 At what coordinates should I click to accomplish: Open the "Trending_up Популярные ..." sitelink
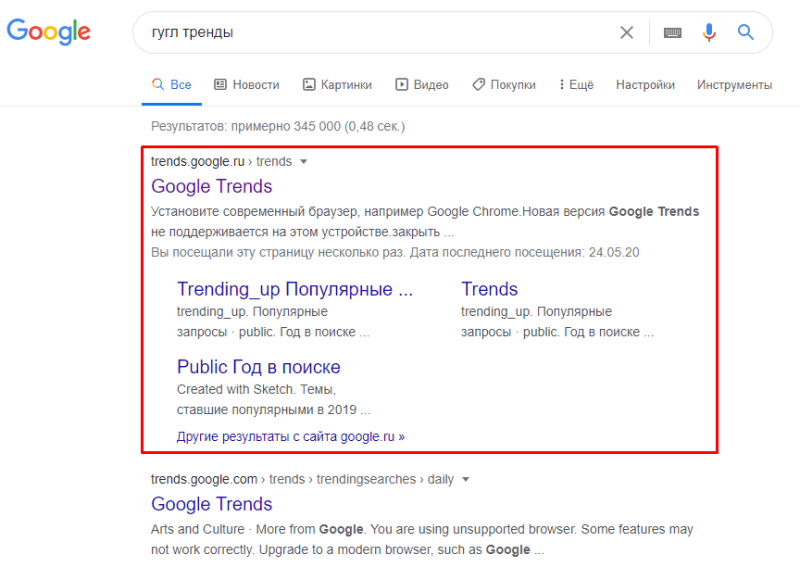pos(294,289)
